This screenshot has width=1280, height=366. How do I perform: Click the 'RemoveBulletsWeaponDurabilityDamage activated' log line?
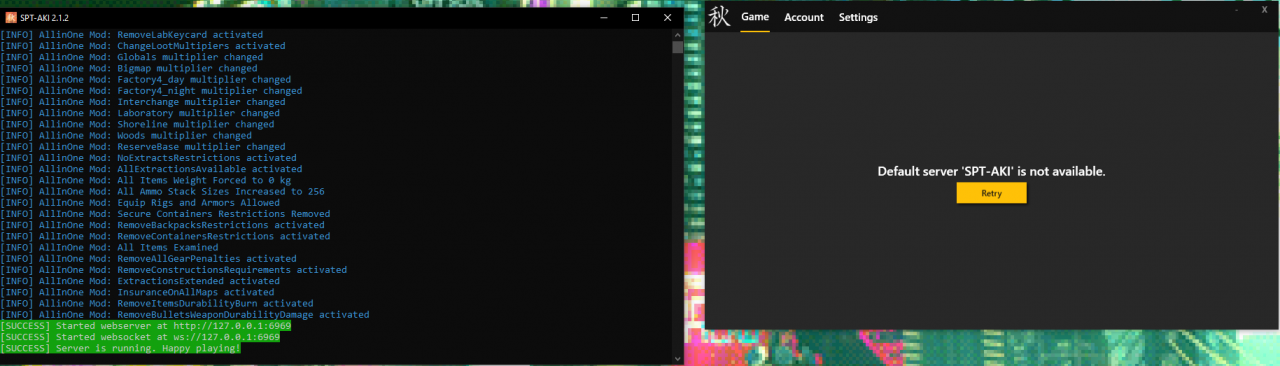185,314
